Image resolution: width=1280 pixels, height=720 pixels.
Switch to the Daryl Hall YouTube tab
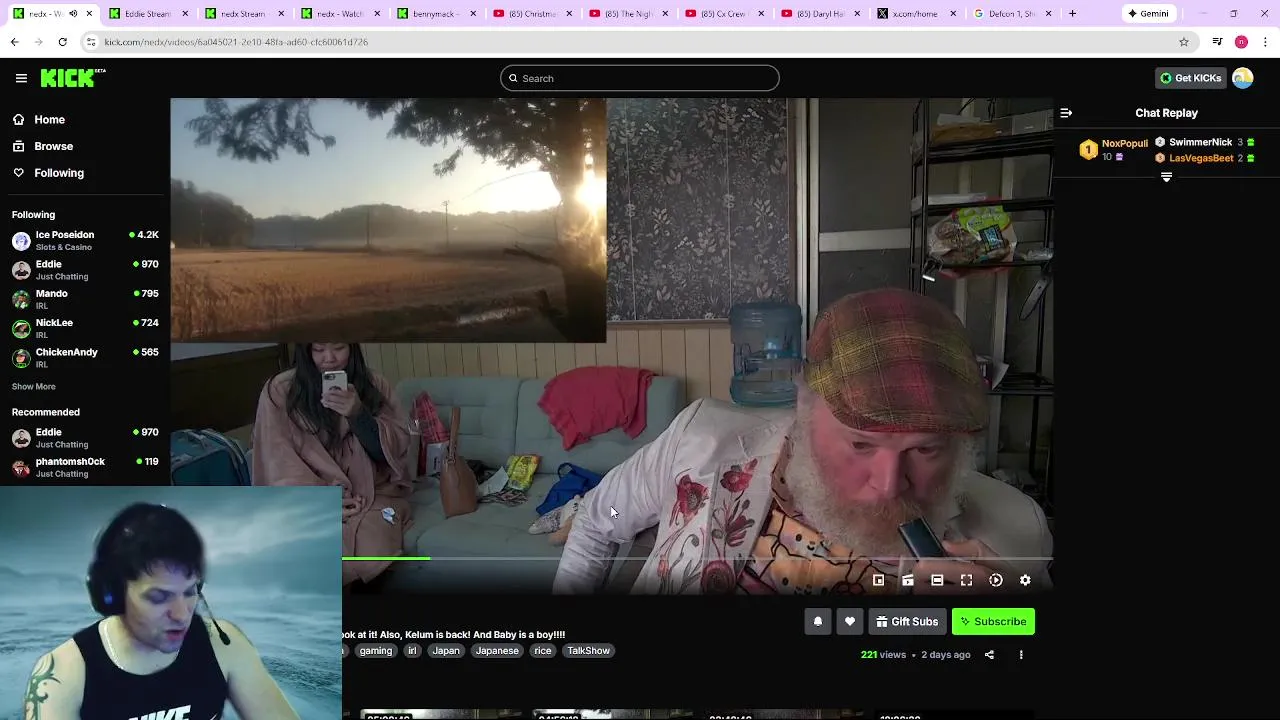point(819,14)
